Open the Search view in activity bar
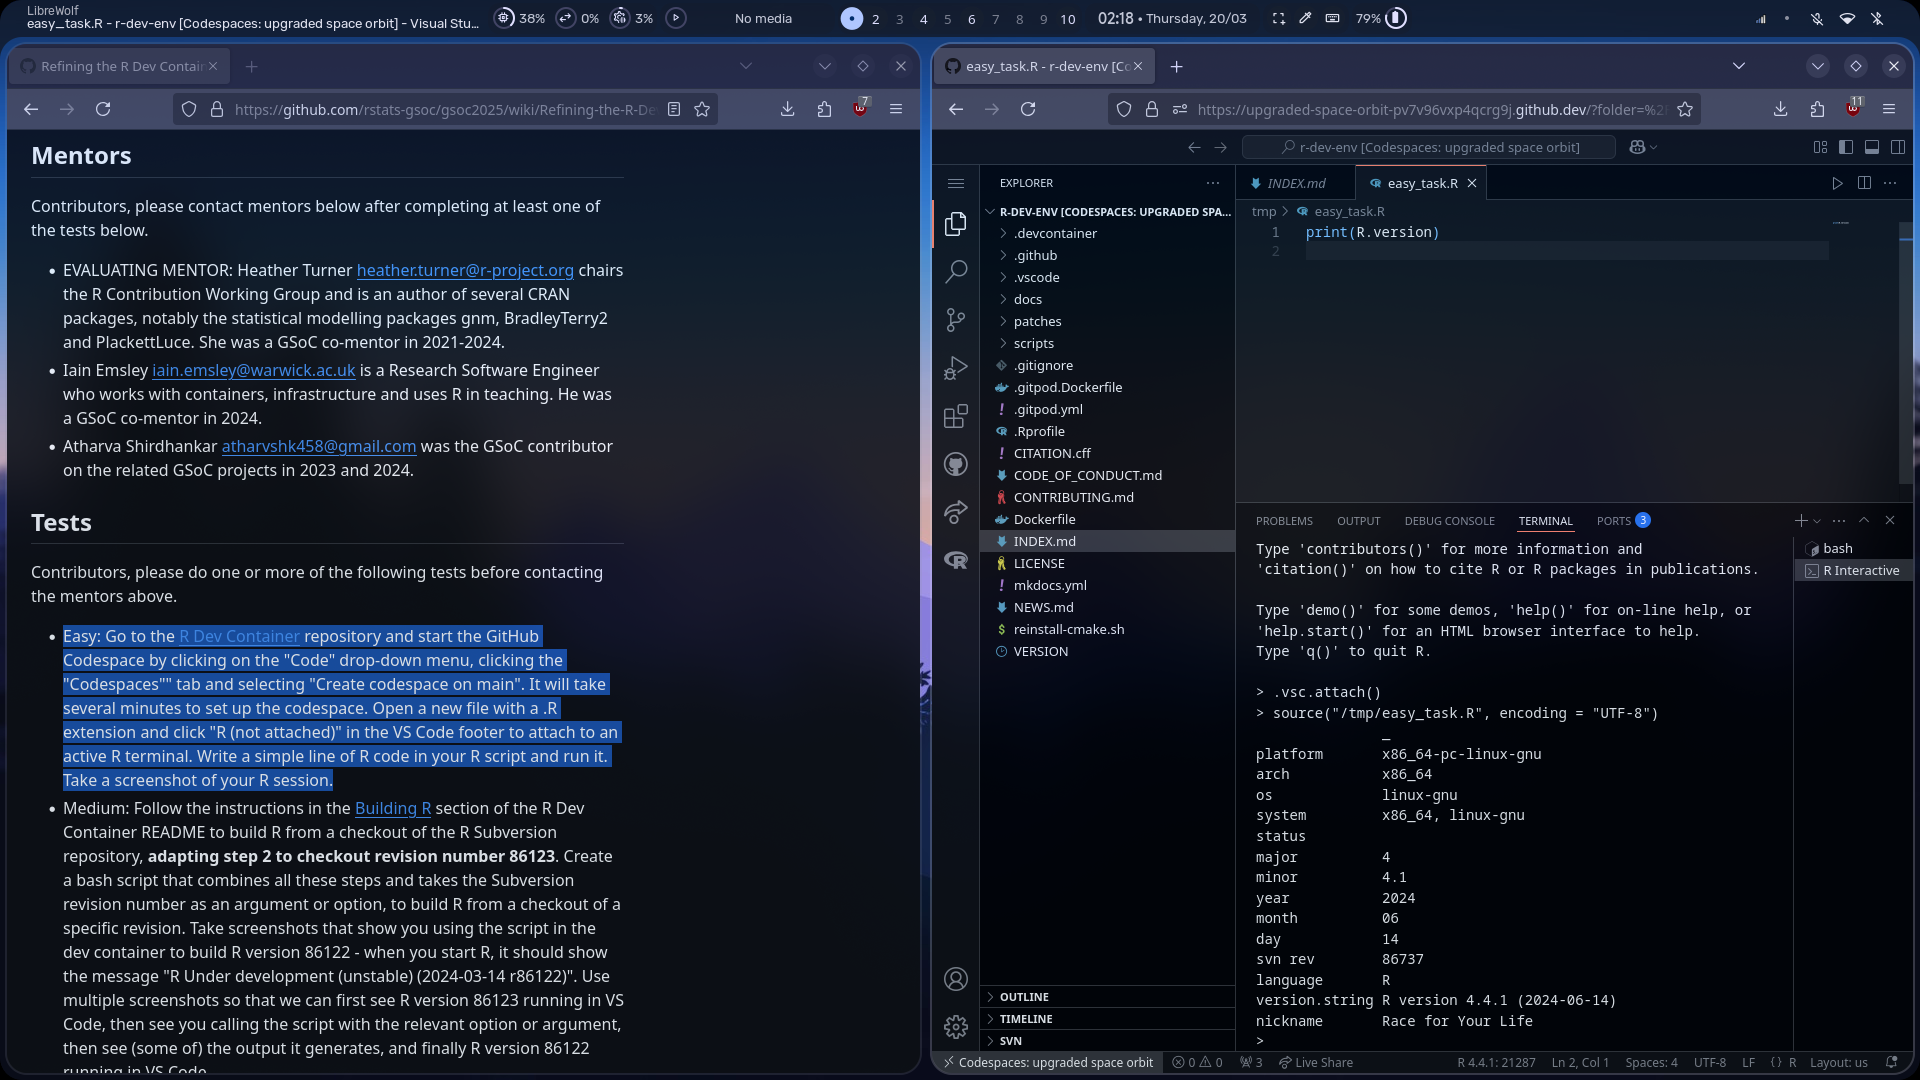1920x1080 pixels. pos(956,271)
